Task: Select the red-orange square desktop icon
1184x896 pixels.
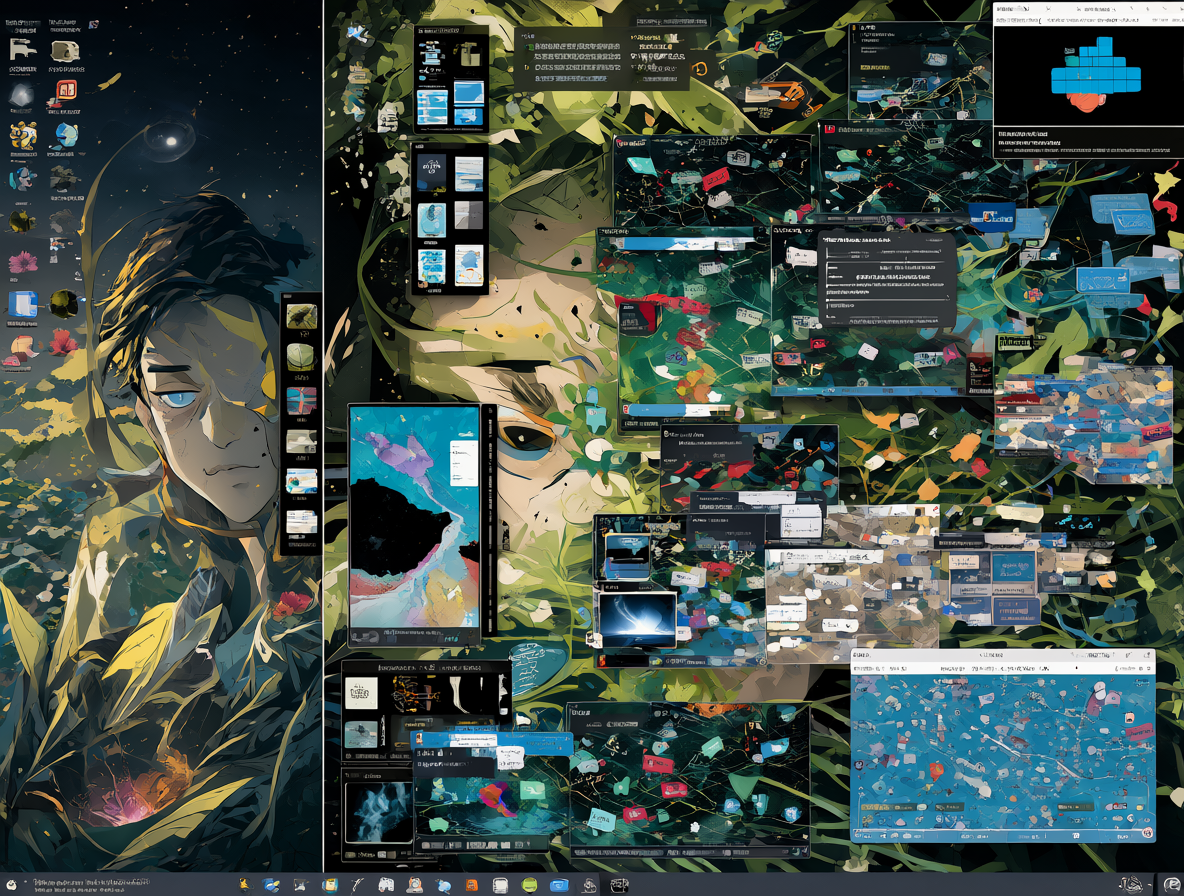Action: click(66, 92)
